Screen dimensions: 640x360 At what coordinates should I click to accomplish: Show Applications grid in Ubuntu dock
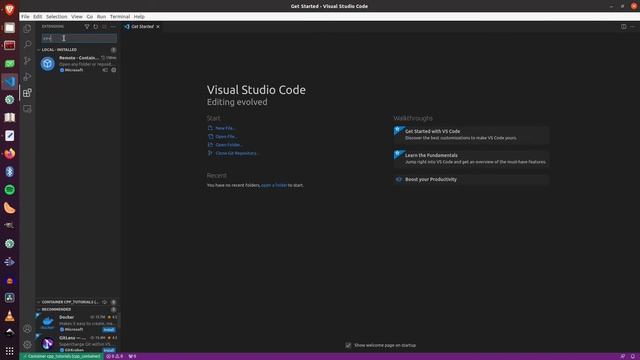coord(9,351)
